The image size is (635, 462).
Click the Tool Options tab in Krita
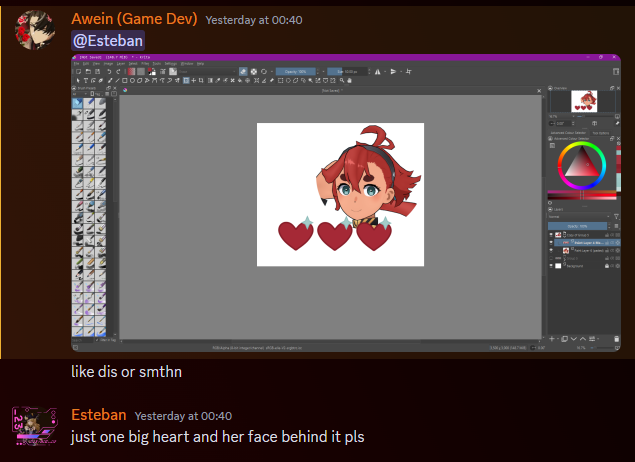601,133
